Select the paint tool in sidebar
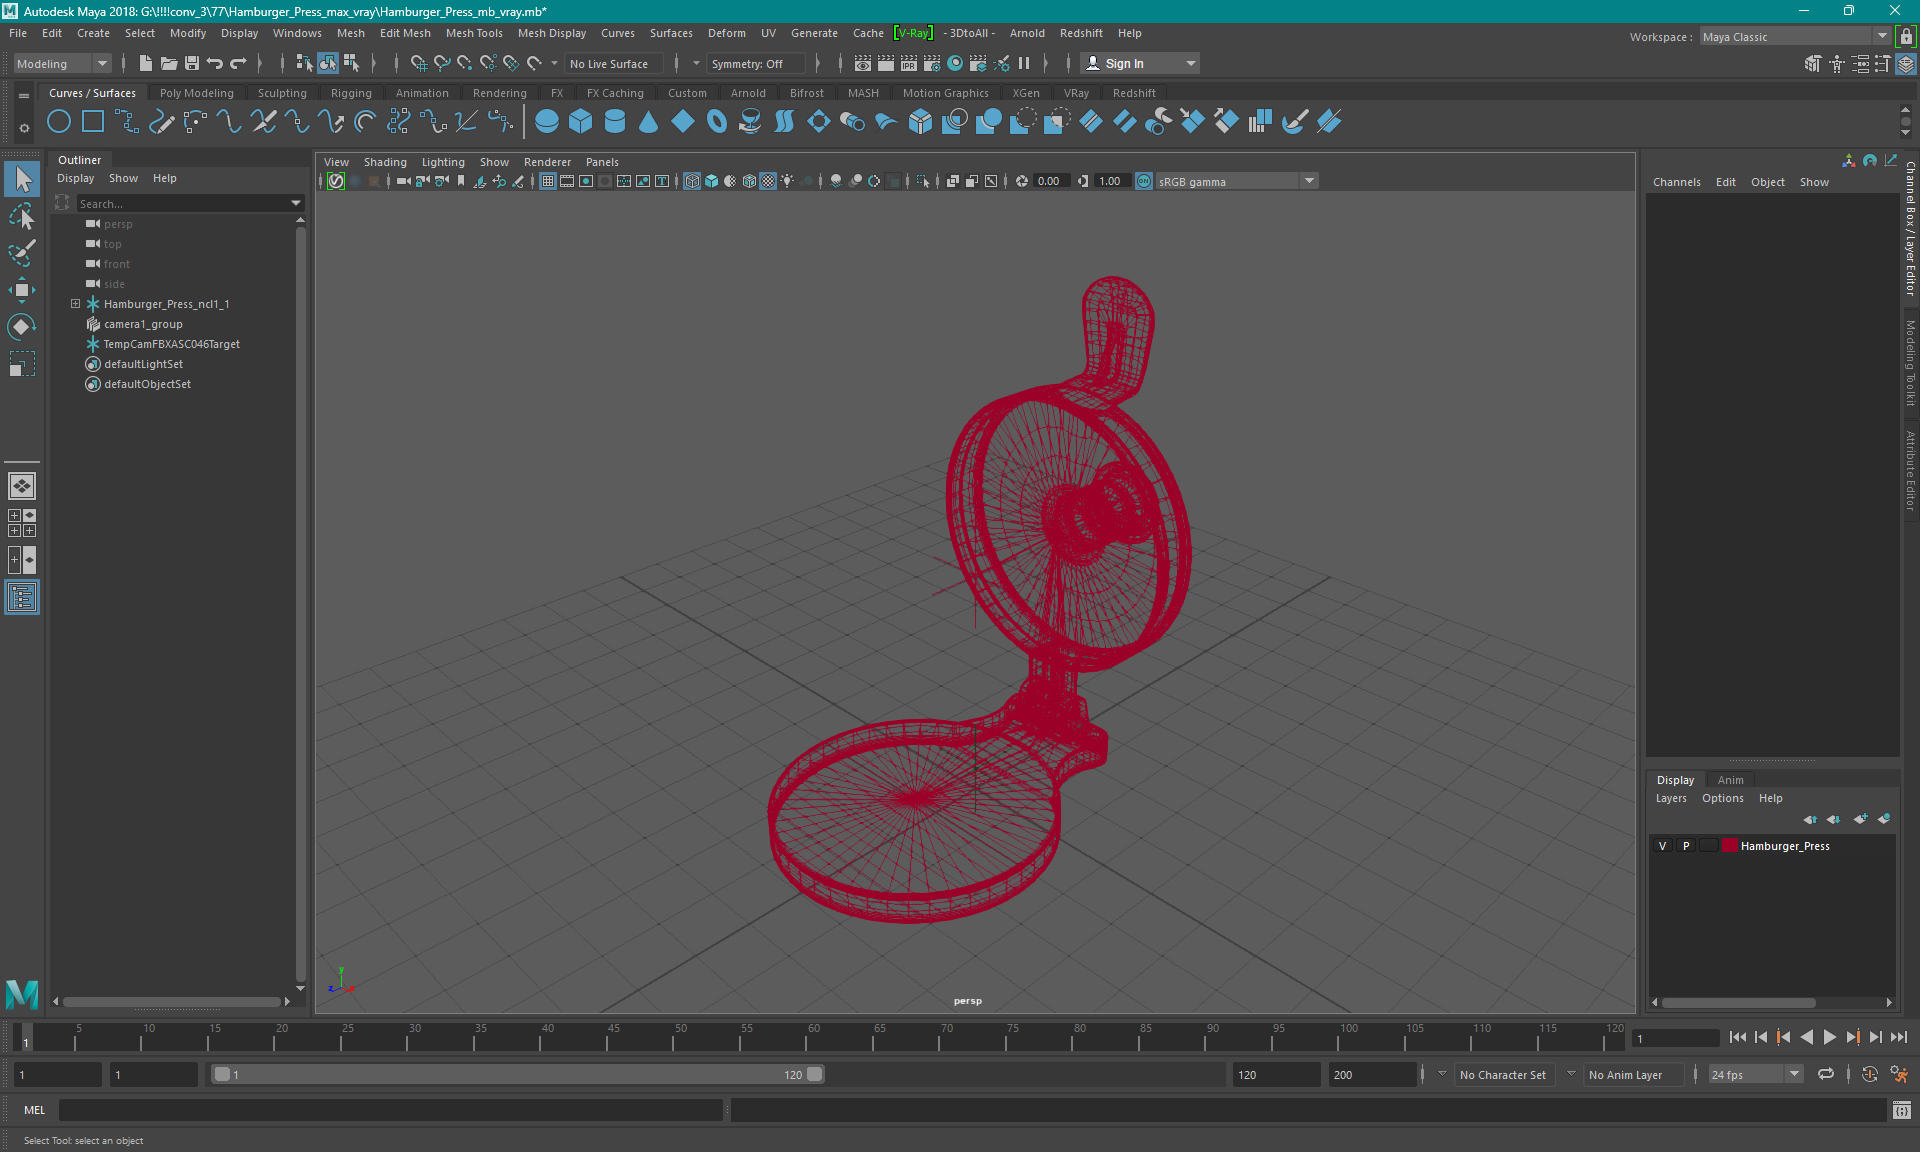This screenshot has height=1152, width=1920. pyautogui.click(x=23, y=252)
